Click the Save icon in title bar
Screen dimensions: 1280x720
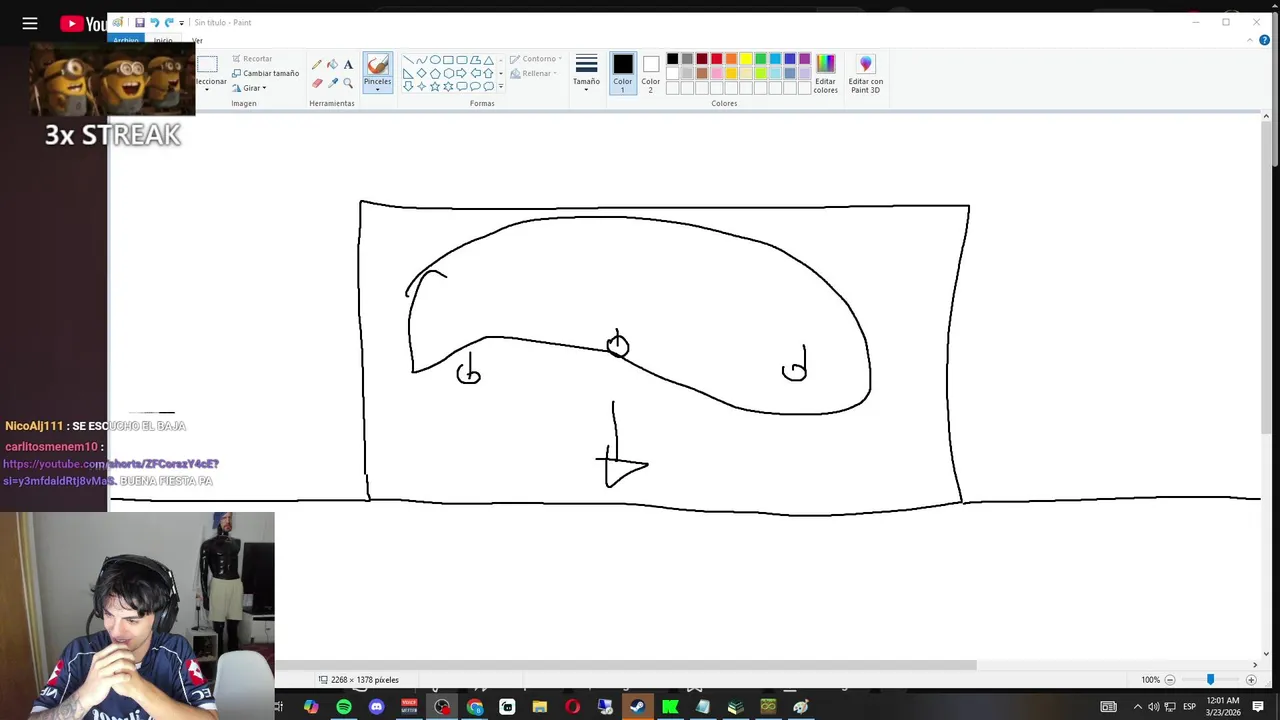pyautogui.click(x=140, y=22)
